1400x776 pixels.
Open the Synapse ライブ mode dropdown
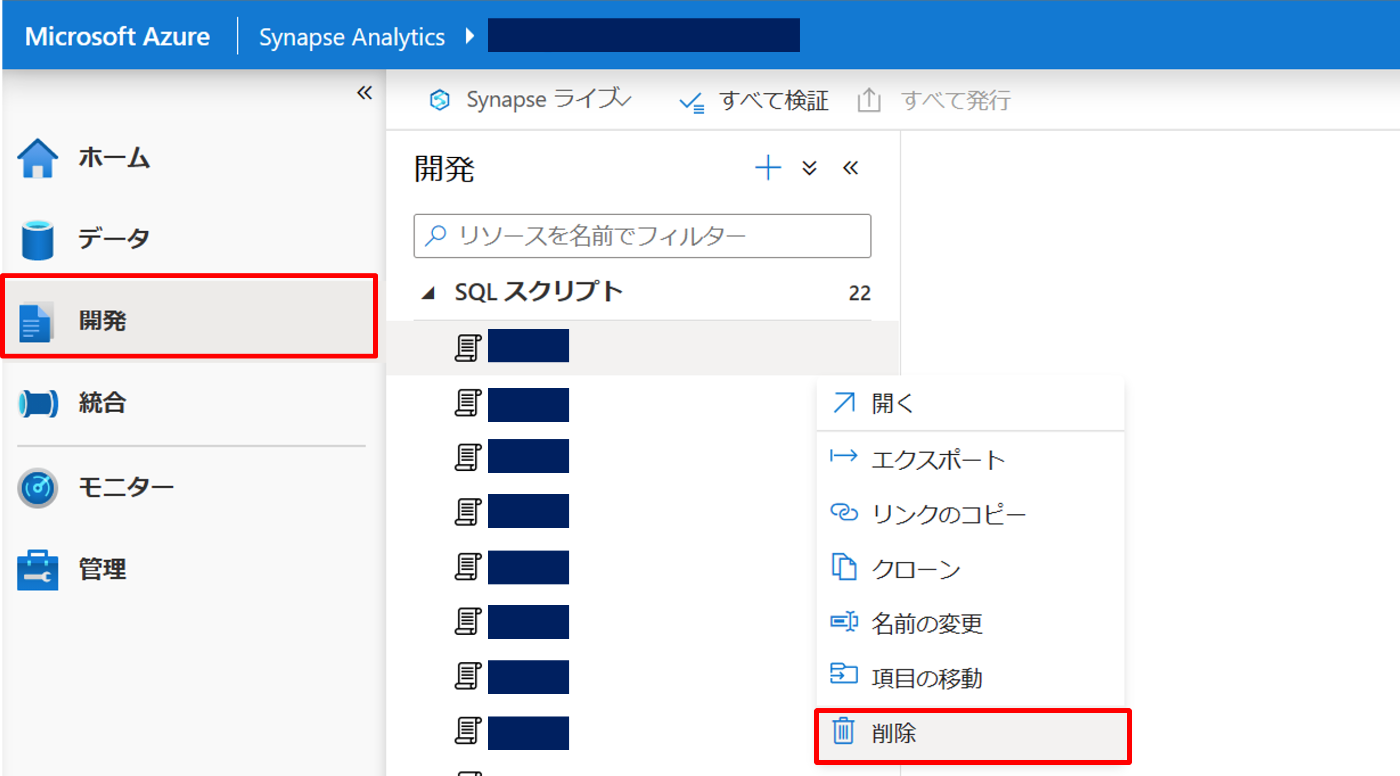pos(530,100)
